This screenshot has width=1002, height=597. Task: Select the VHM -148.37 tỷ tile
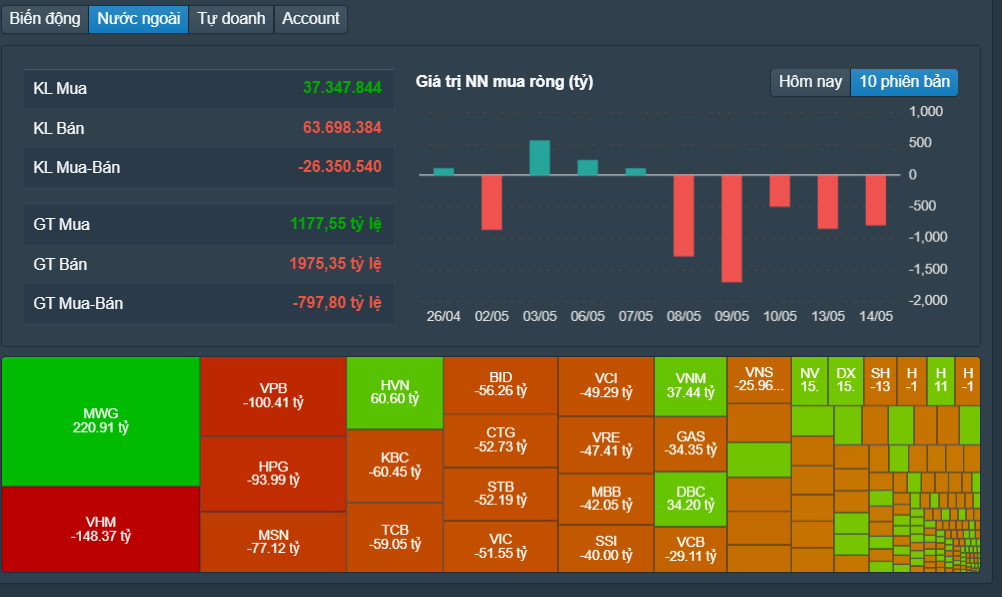(x=101, y=529)
